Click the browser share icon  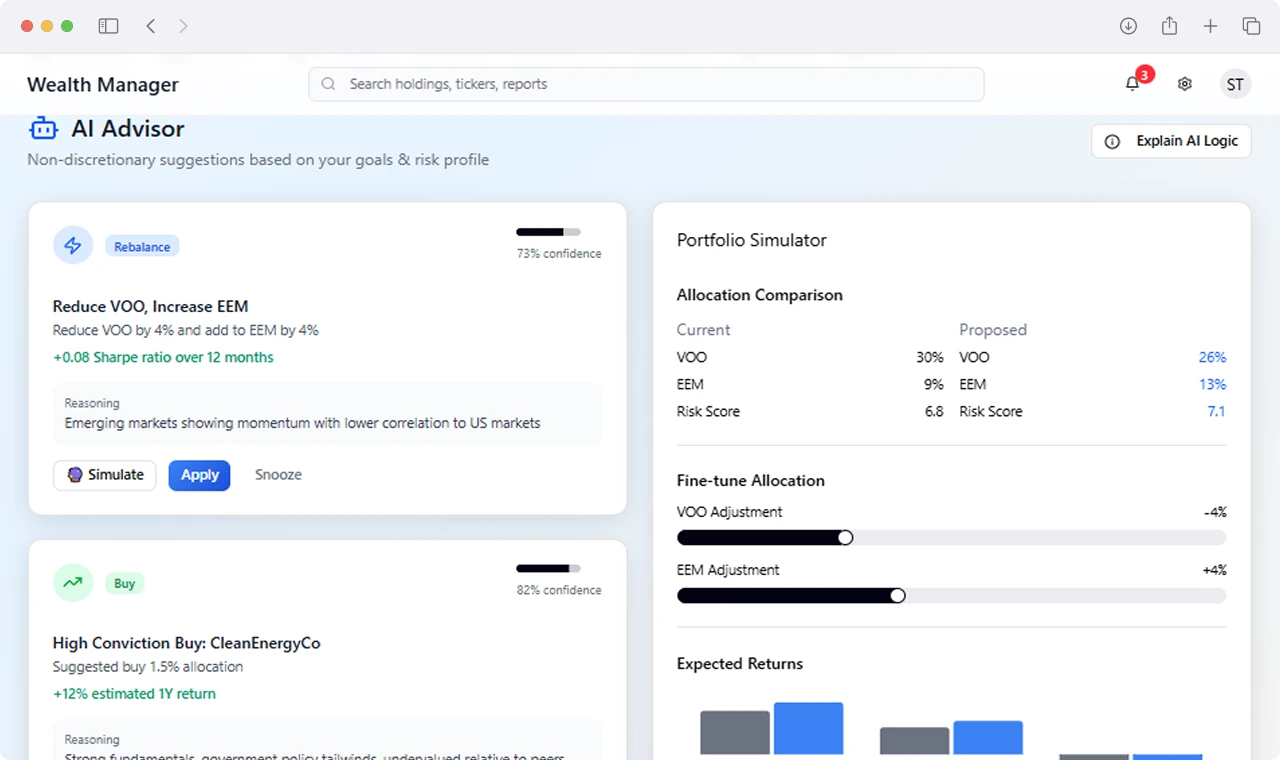coord(1169,26)
